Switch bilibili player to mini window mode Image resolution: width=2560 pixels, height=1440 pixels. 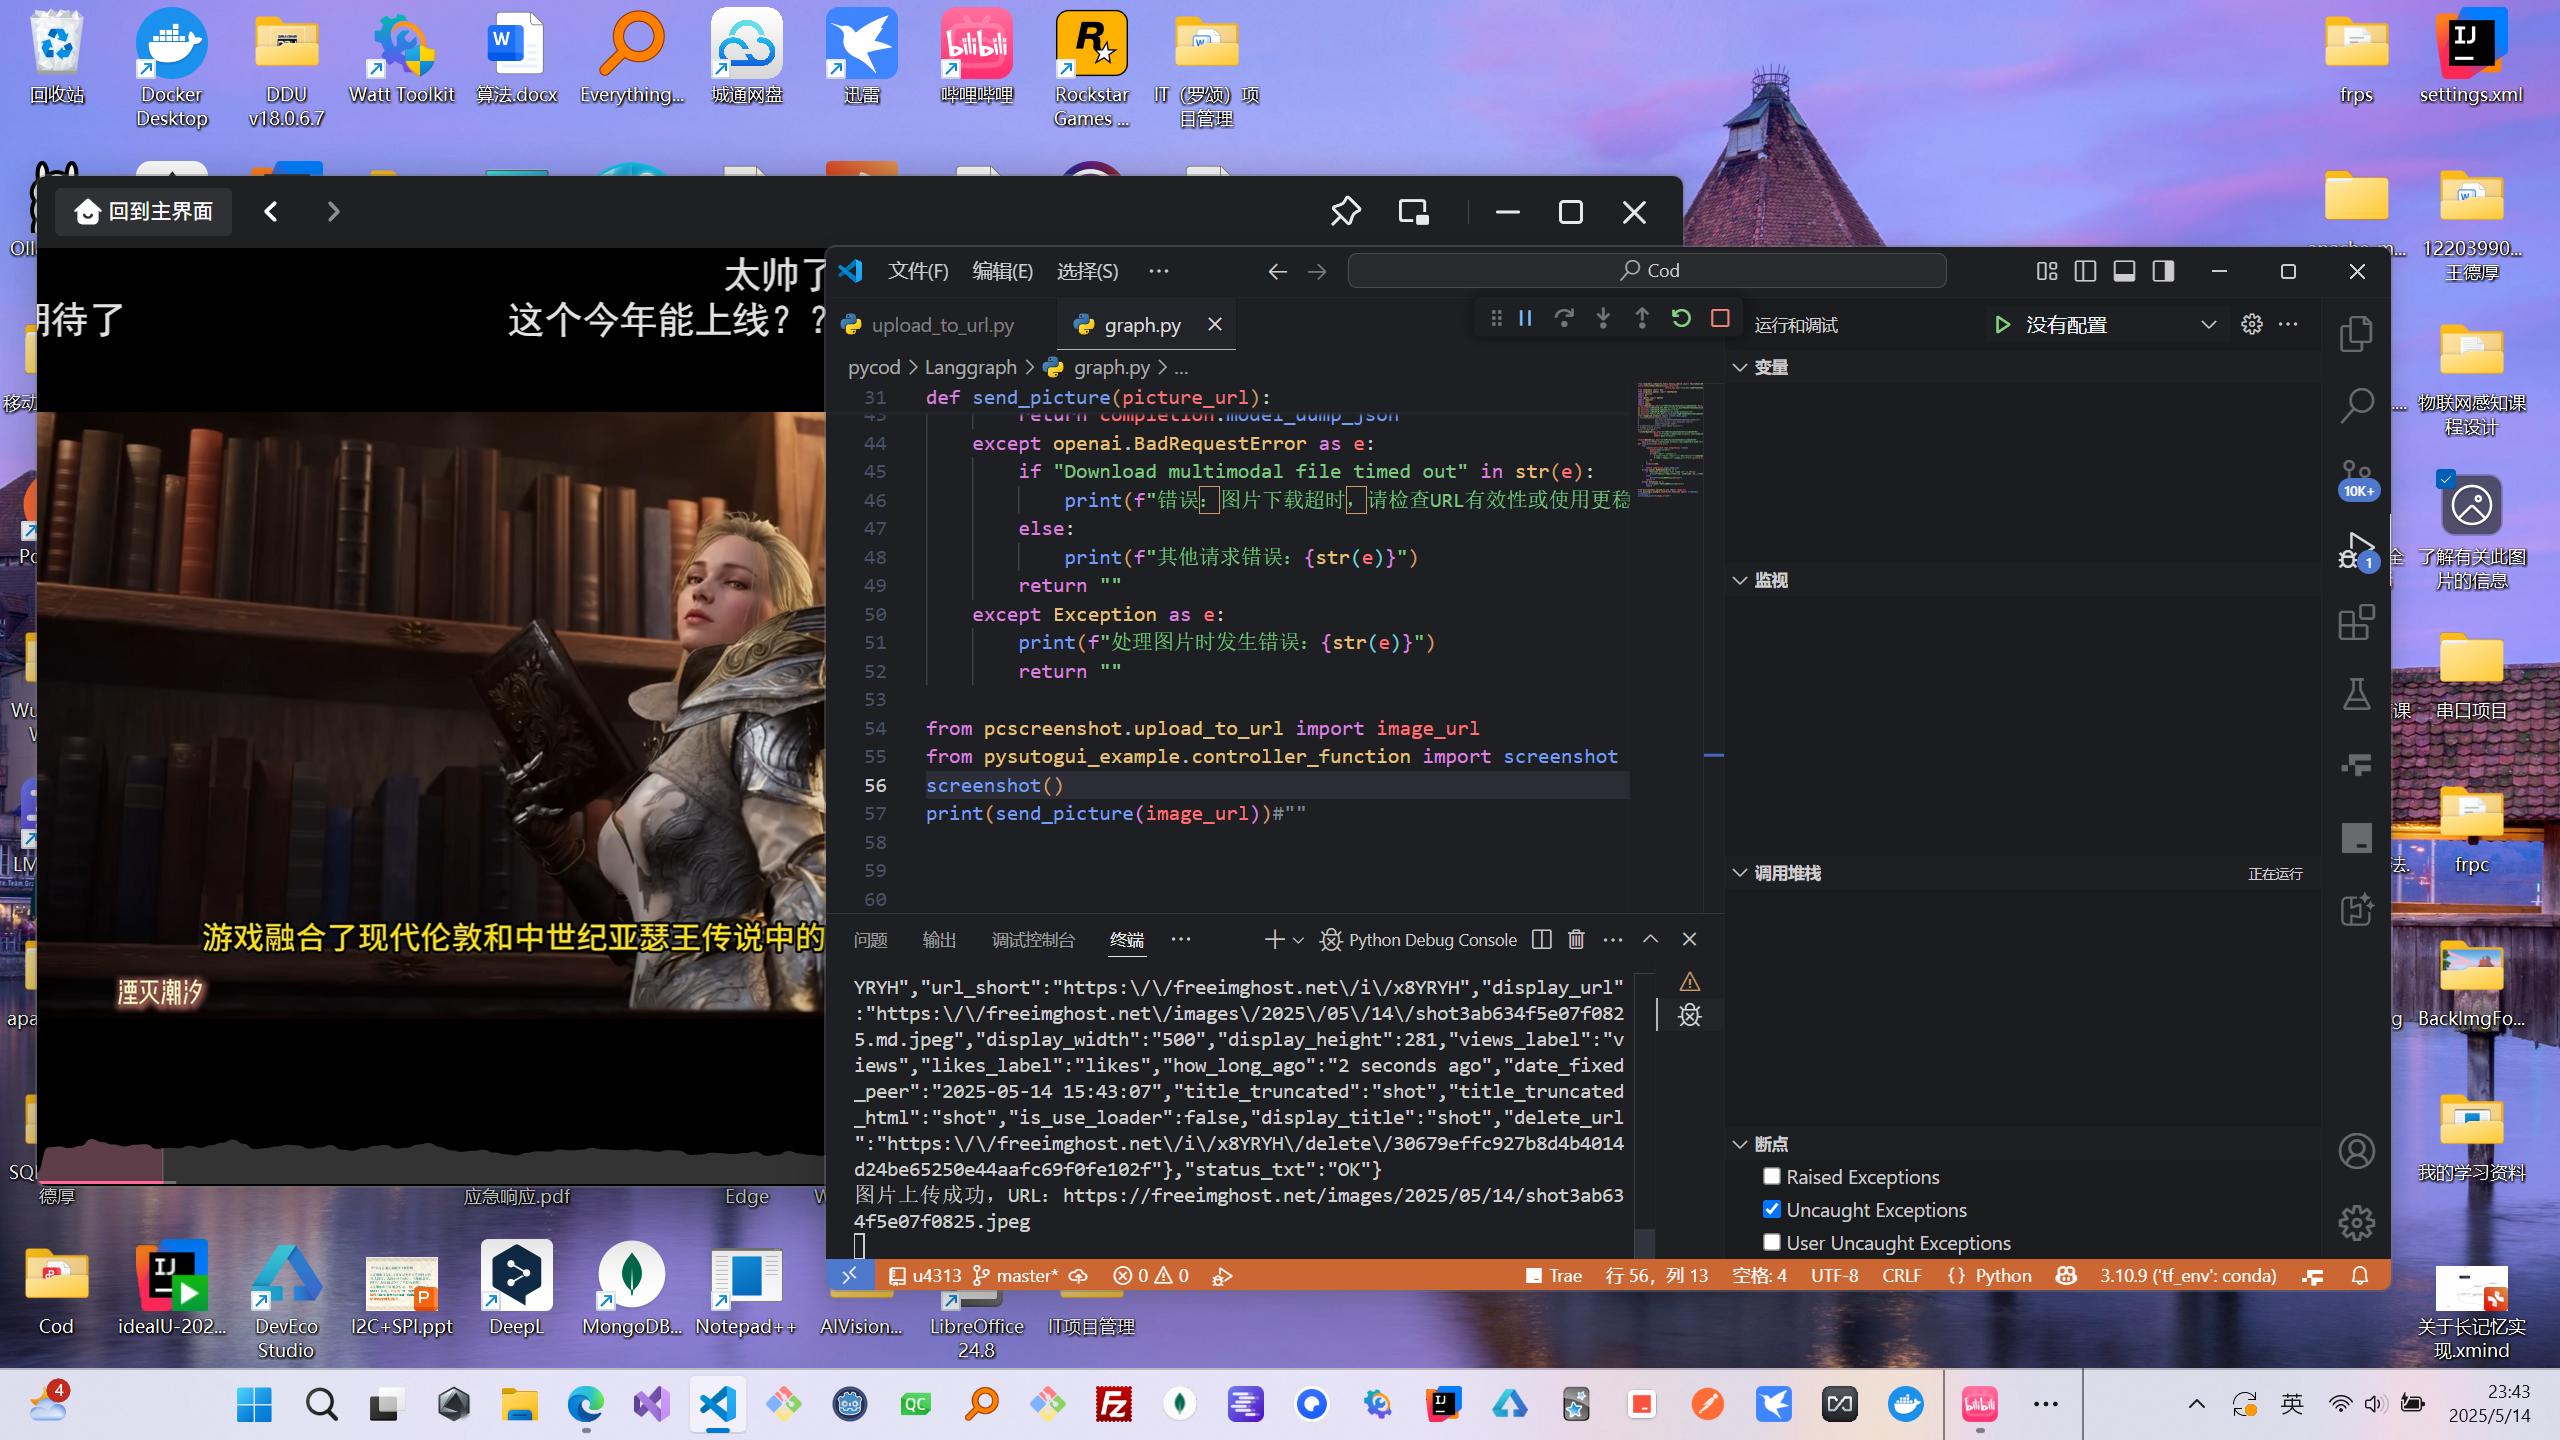[1413, 211]
